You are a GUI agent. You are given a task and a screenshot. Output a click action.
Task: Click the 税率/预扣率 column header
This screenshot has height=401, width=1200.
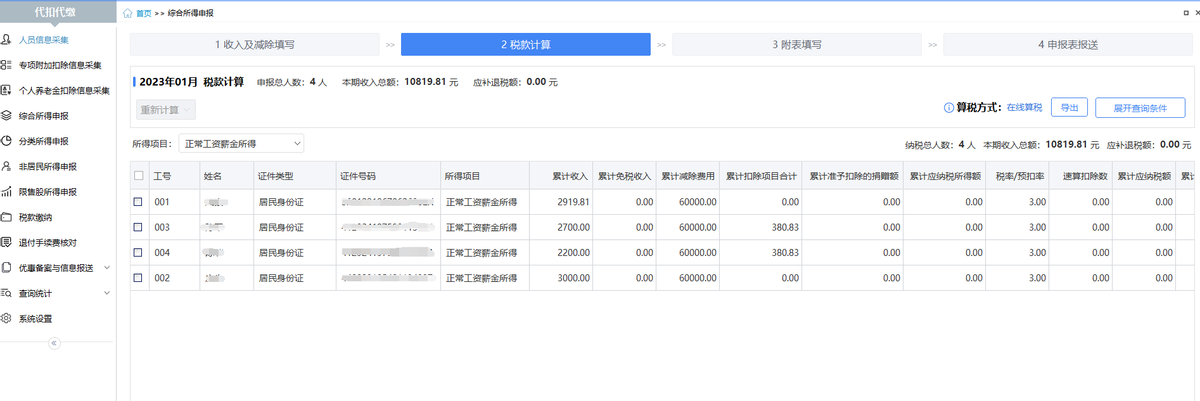click(x=1019, y=176)
